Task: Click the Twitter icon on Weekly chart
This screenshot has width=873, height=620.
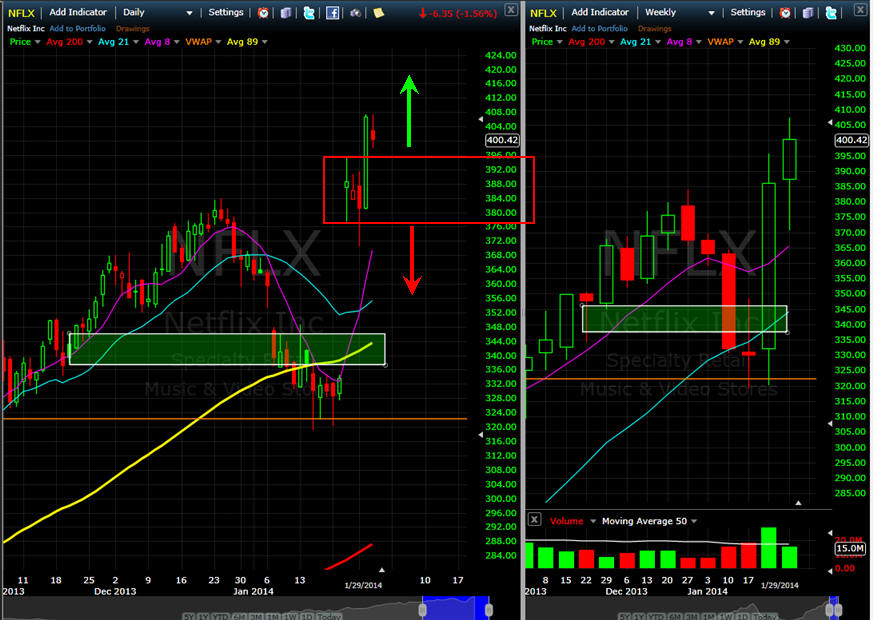Action: click(x=831, y=13)
